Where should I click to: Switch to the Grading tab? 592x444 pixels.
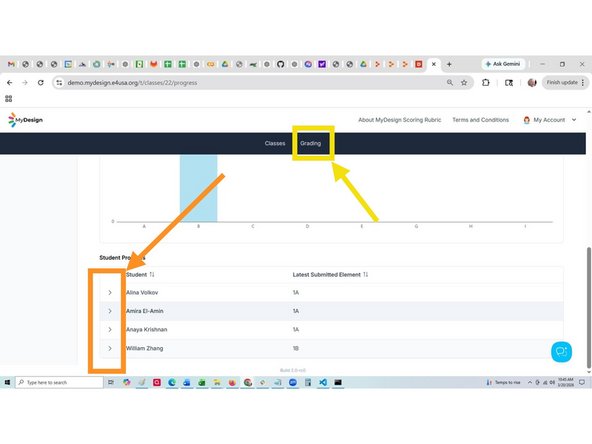pos(310,143)
